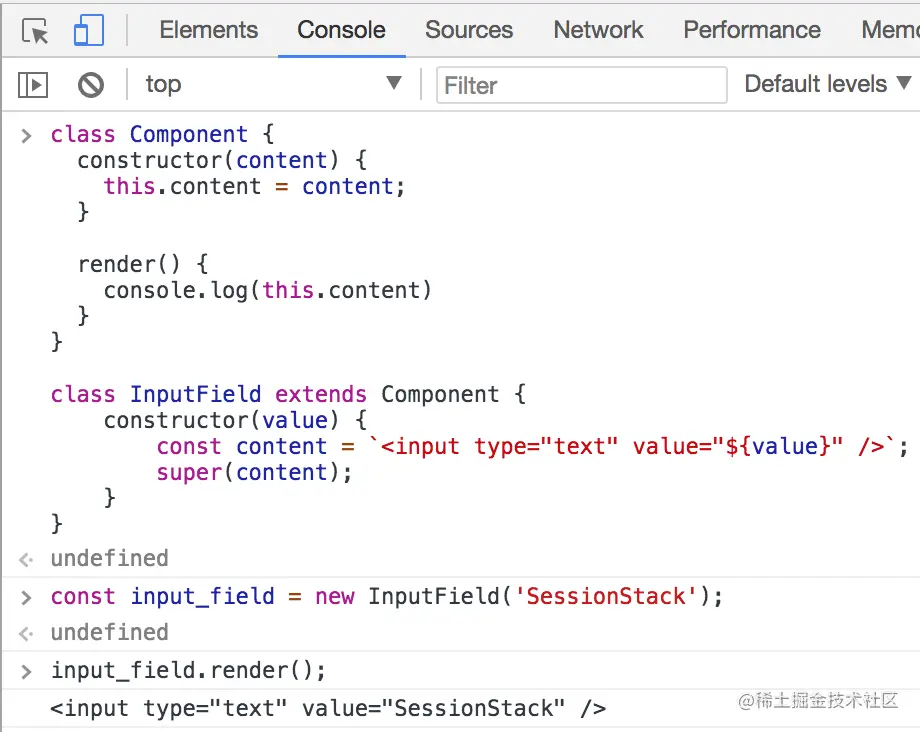Open the Performance tab

coord(752,30)
